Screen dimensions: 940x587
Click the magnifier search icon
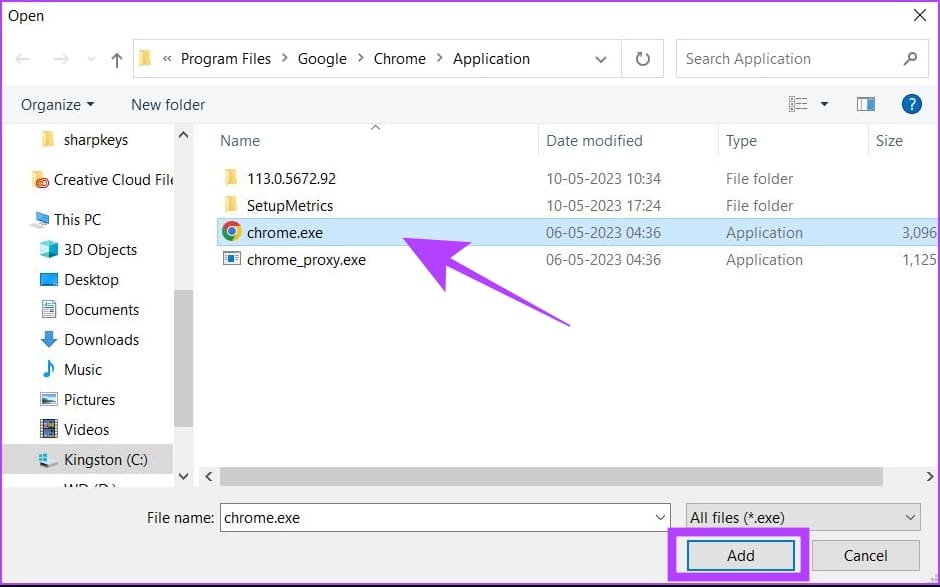[911, 59]
